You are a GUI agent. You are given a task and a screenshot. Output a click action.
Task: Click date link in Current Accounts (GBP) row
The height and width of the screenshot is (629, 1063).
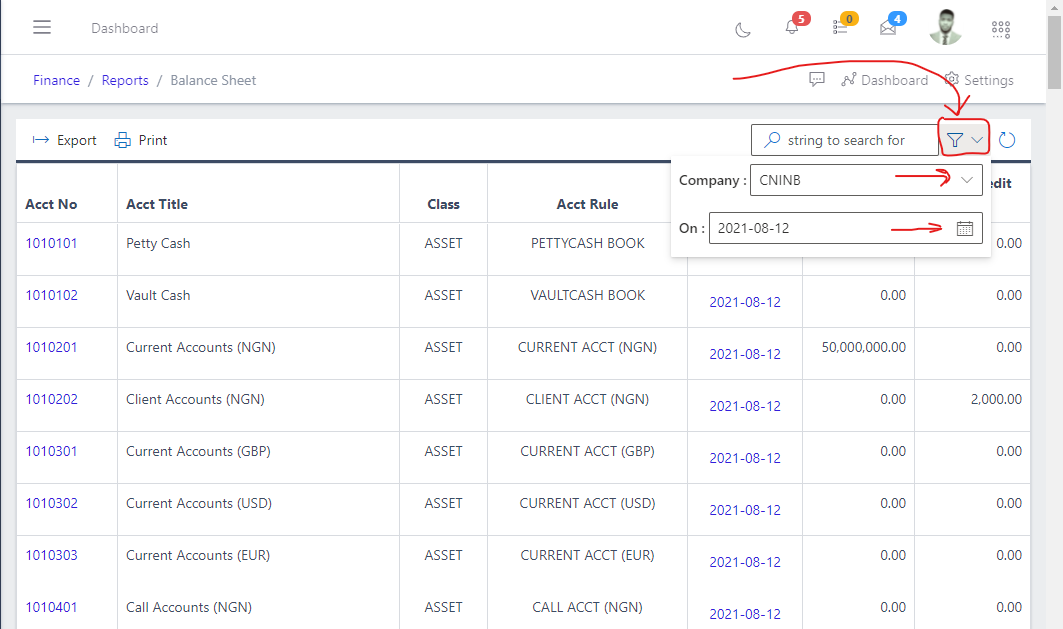745,458
